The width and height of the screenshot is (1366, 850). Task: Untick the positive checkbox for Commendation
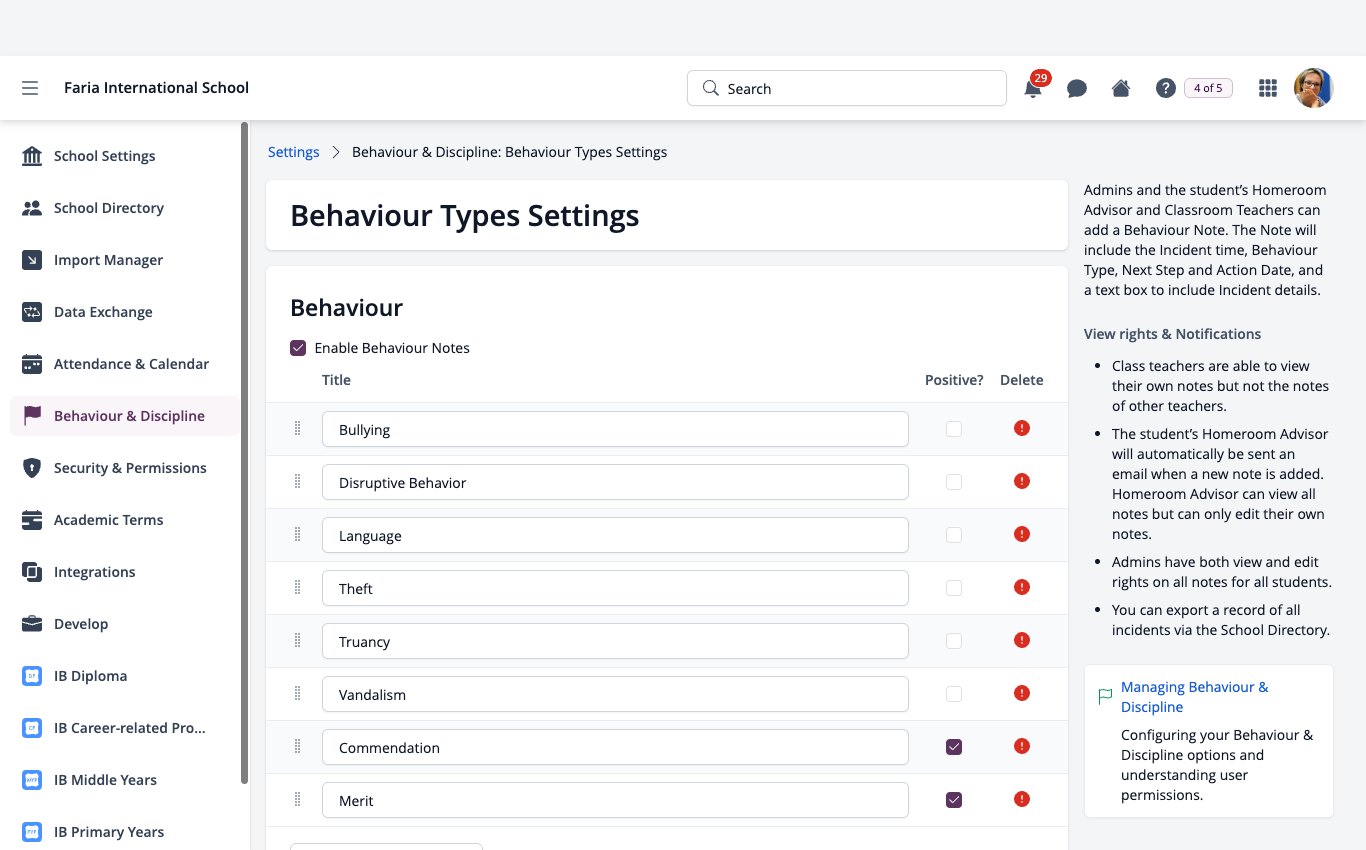tap(954, 746)
